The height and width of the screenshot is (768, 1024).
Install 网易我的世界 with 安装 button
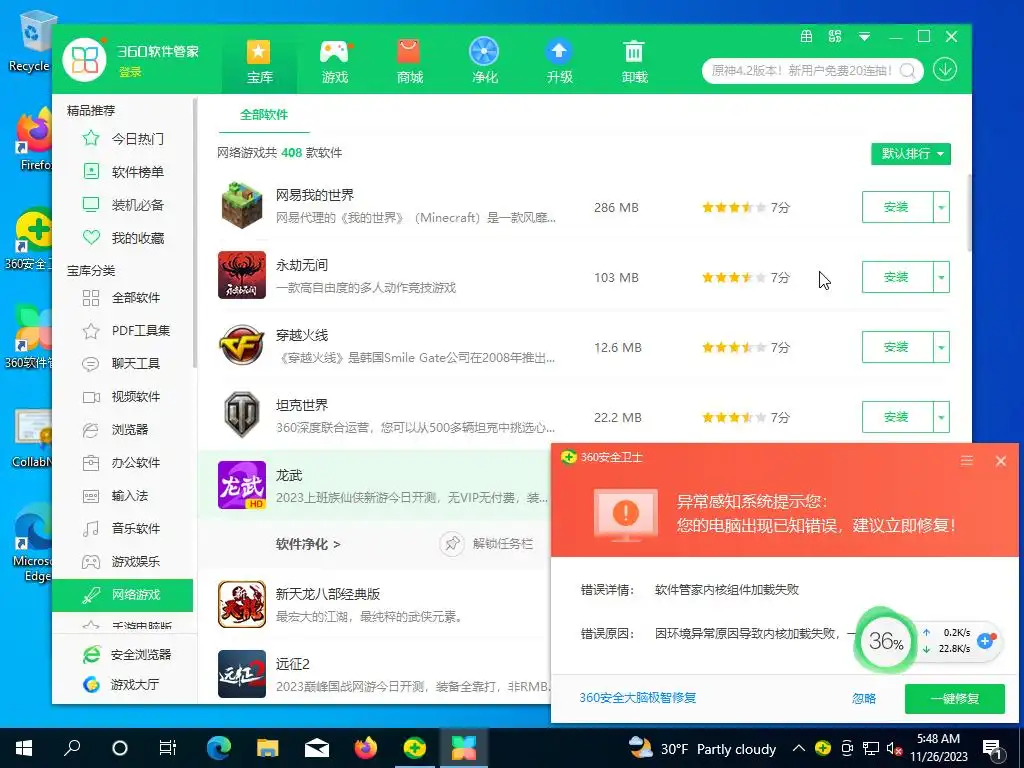(897, 207)
